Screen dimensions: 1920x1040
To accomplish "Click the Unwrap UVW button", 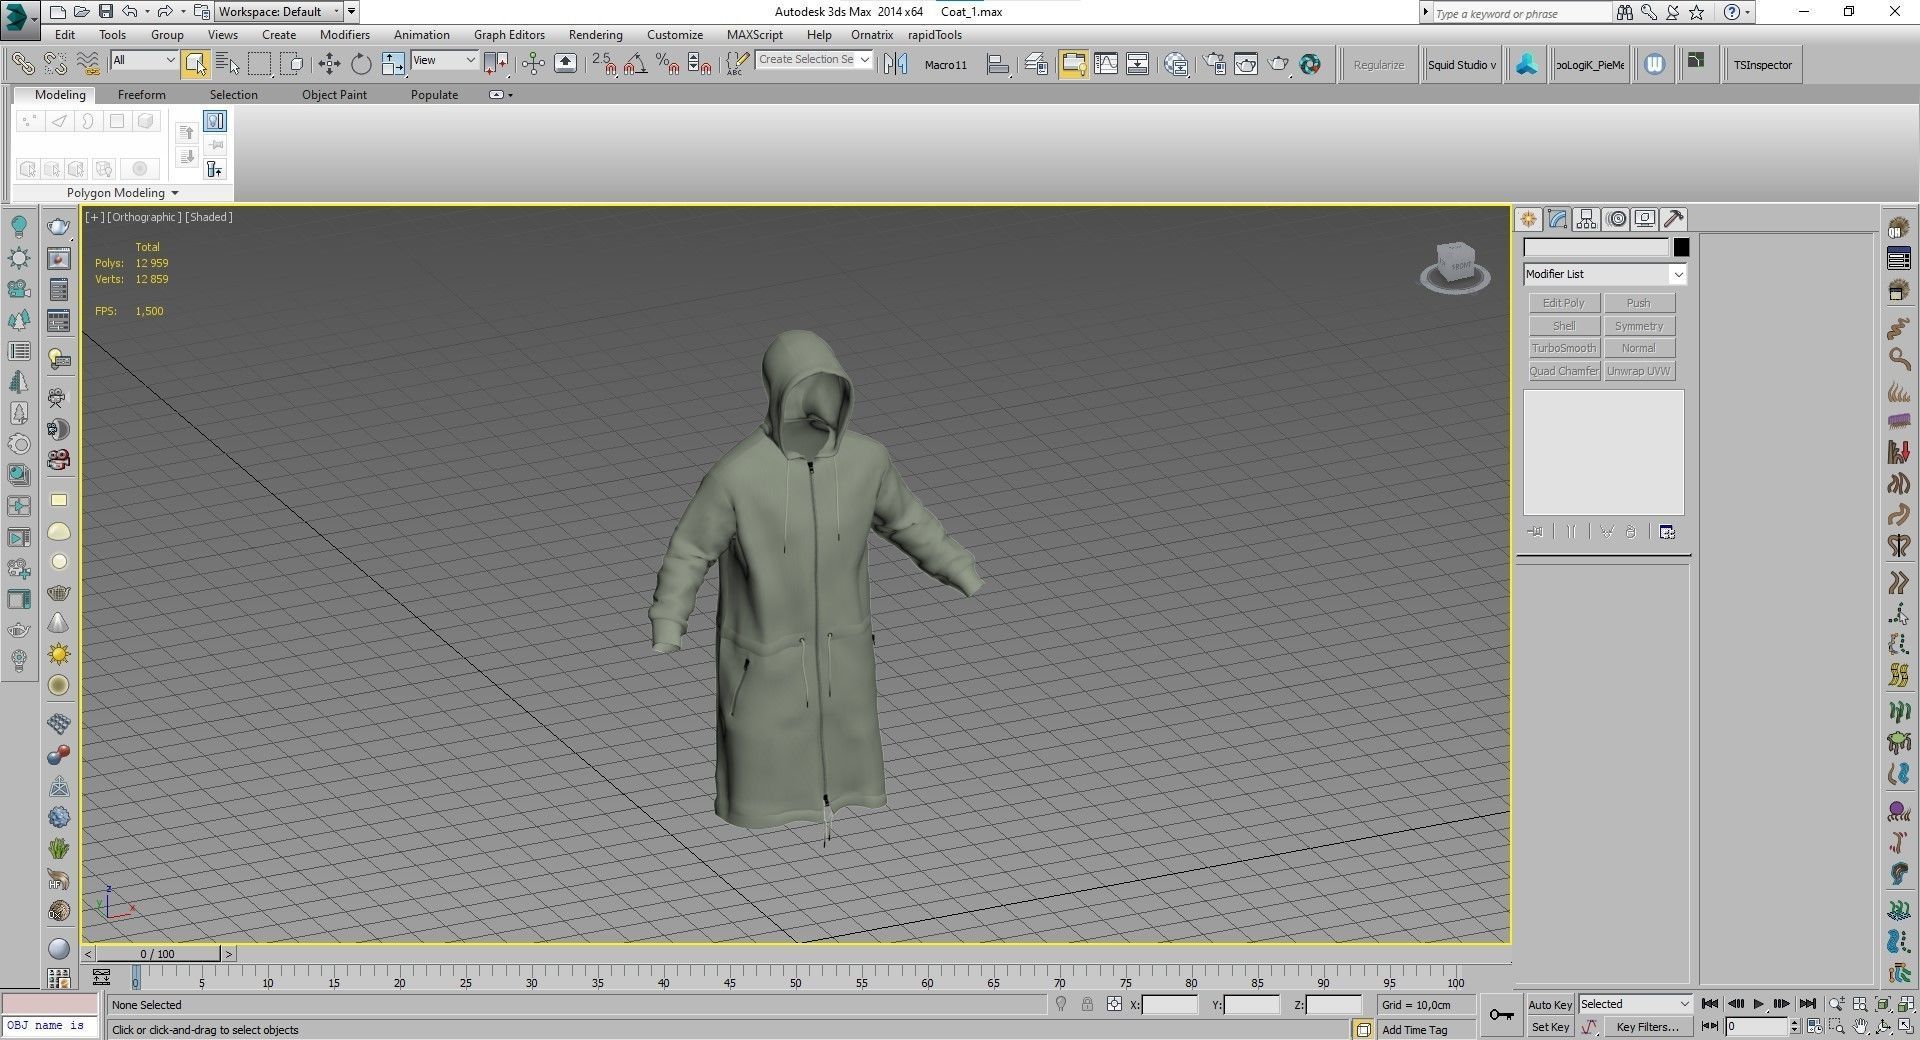I will (x=1639, y=371).
